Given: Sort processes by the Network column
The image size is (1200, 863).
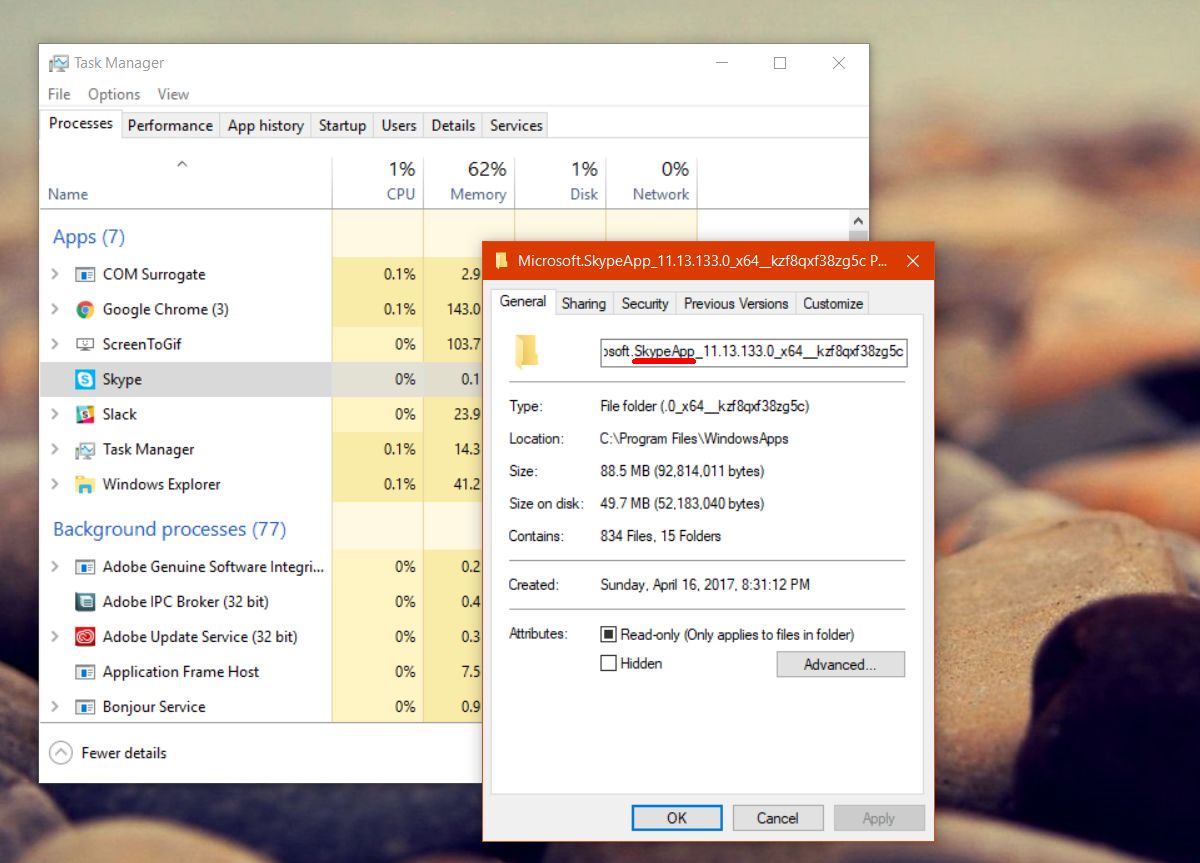Looking at the screenshot, I should (651, 181).
